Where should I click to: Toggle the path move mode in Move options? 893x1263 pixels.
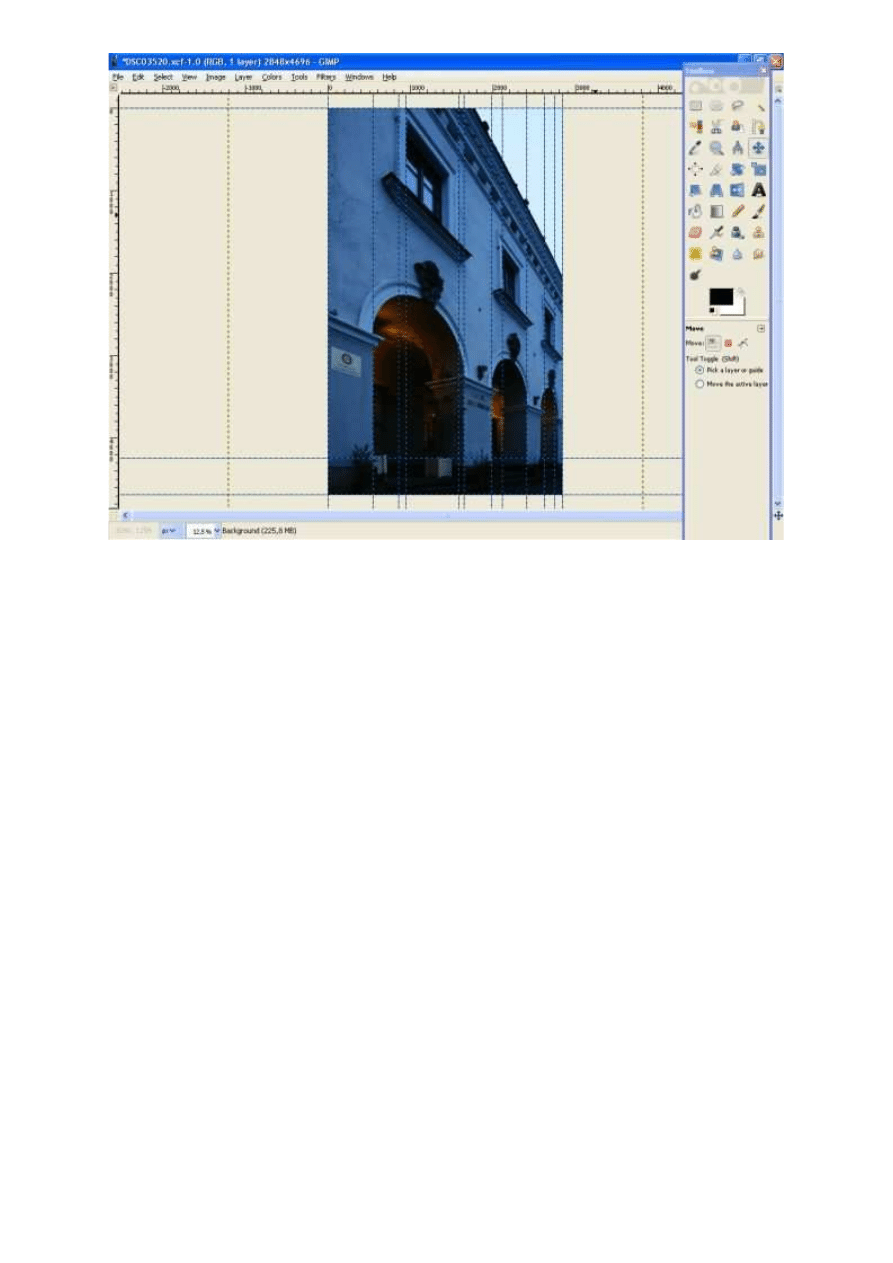[743, 342]
